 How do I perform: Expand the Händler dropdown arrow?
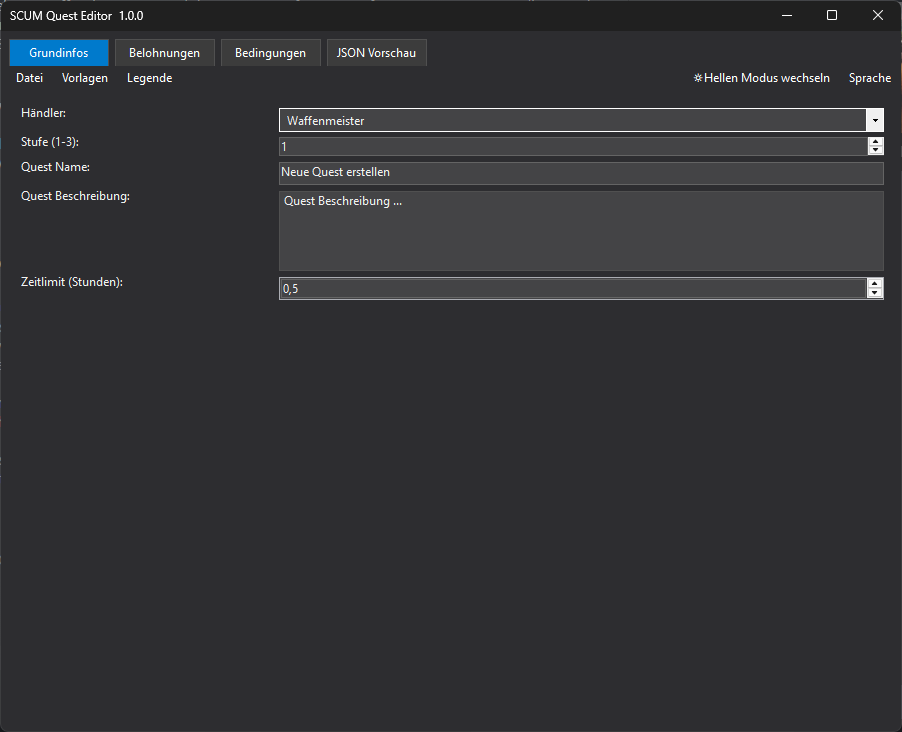[x=875, y=121]
